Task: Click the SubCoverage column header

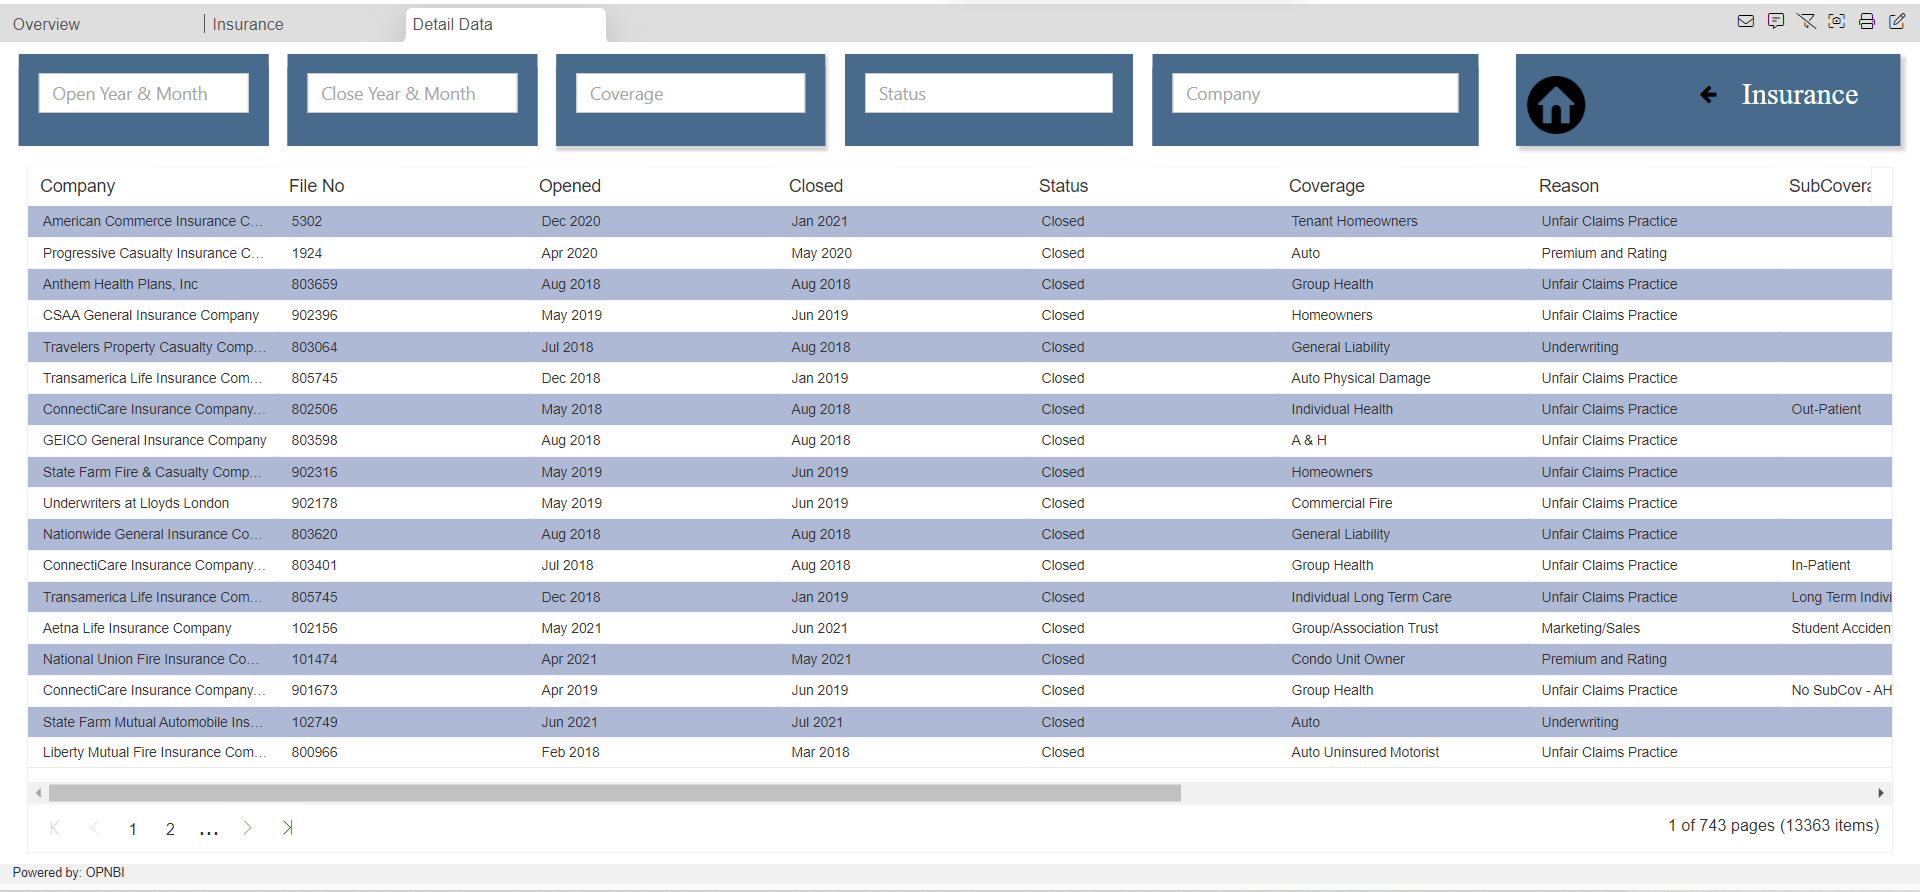Action: (x=1830, y=186)
